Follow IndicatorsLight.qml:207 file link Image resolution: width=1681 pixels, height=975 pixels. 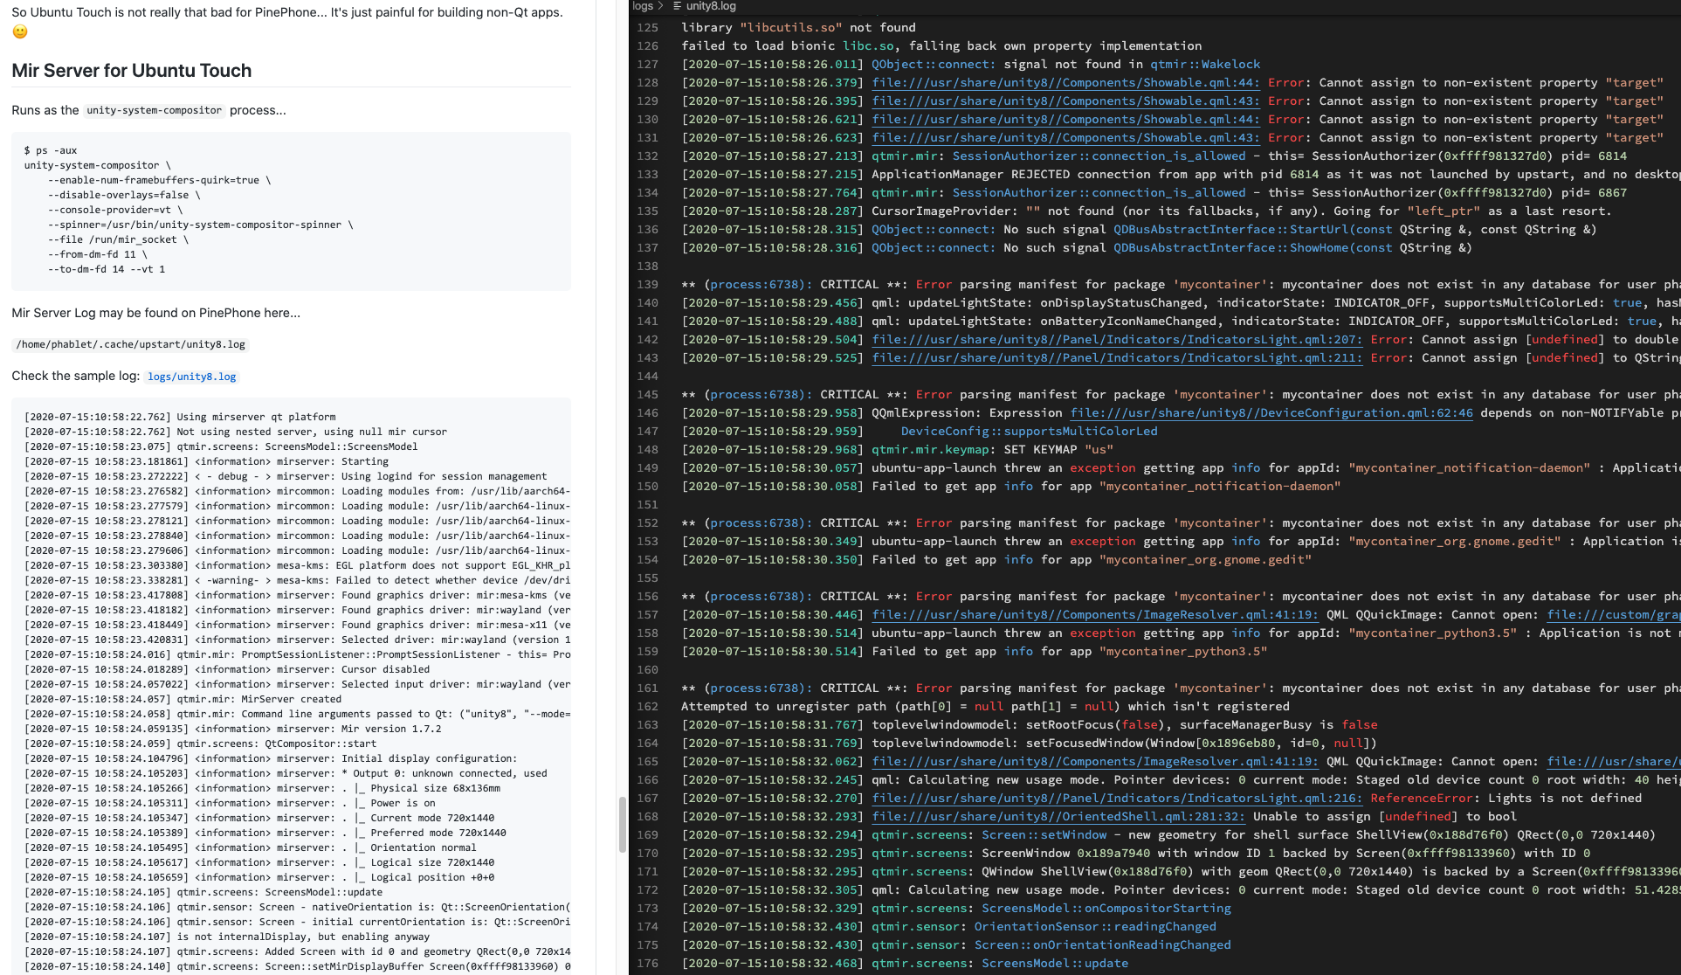click(x=1116, y=340)
